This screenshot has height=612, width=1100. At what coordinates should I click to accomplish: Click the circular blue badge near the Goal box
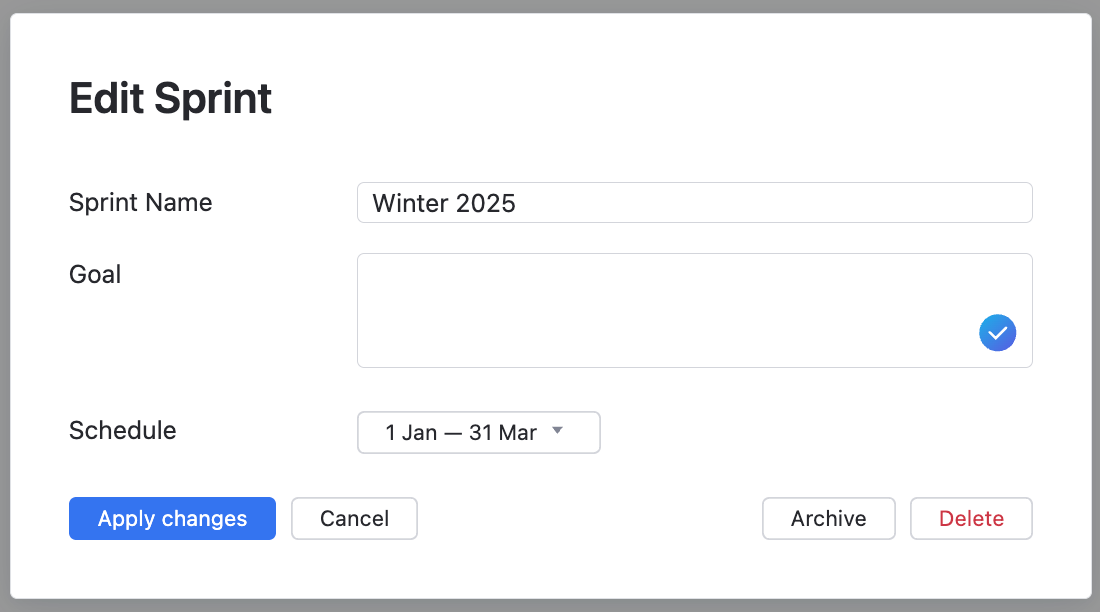pos(997,332)
